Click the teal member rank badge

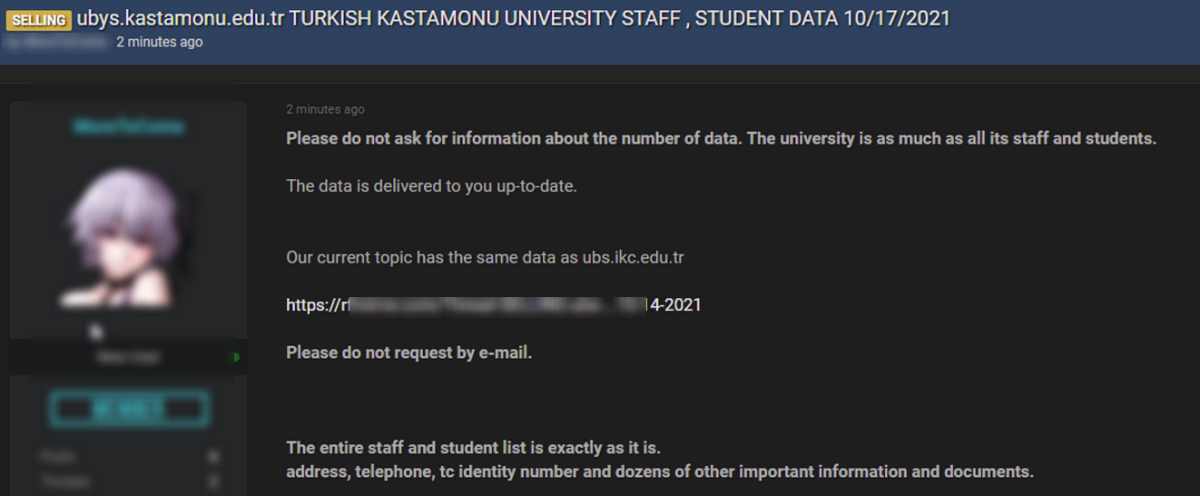pyautogui.click(x=128, y=409)
